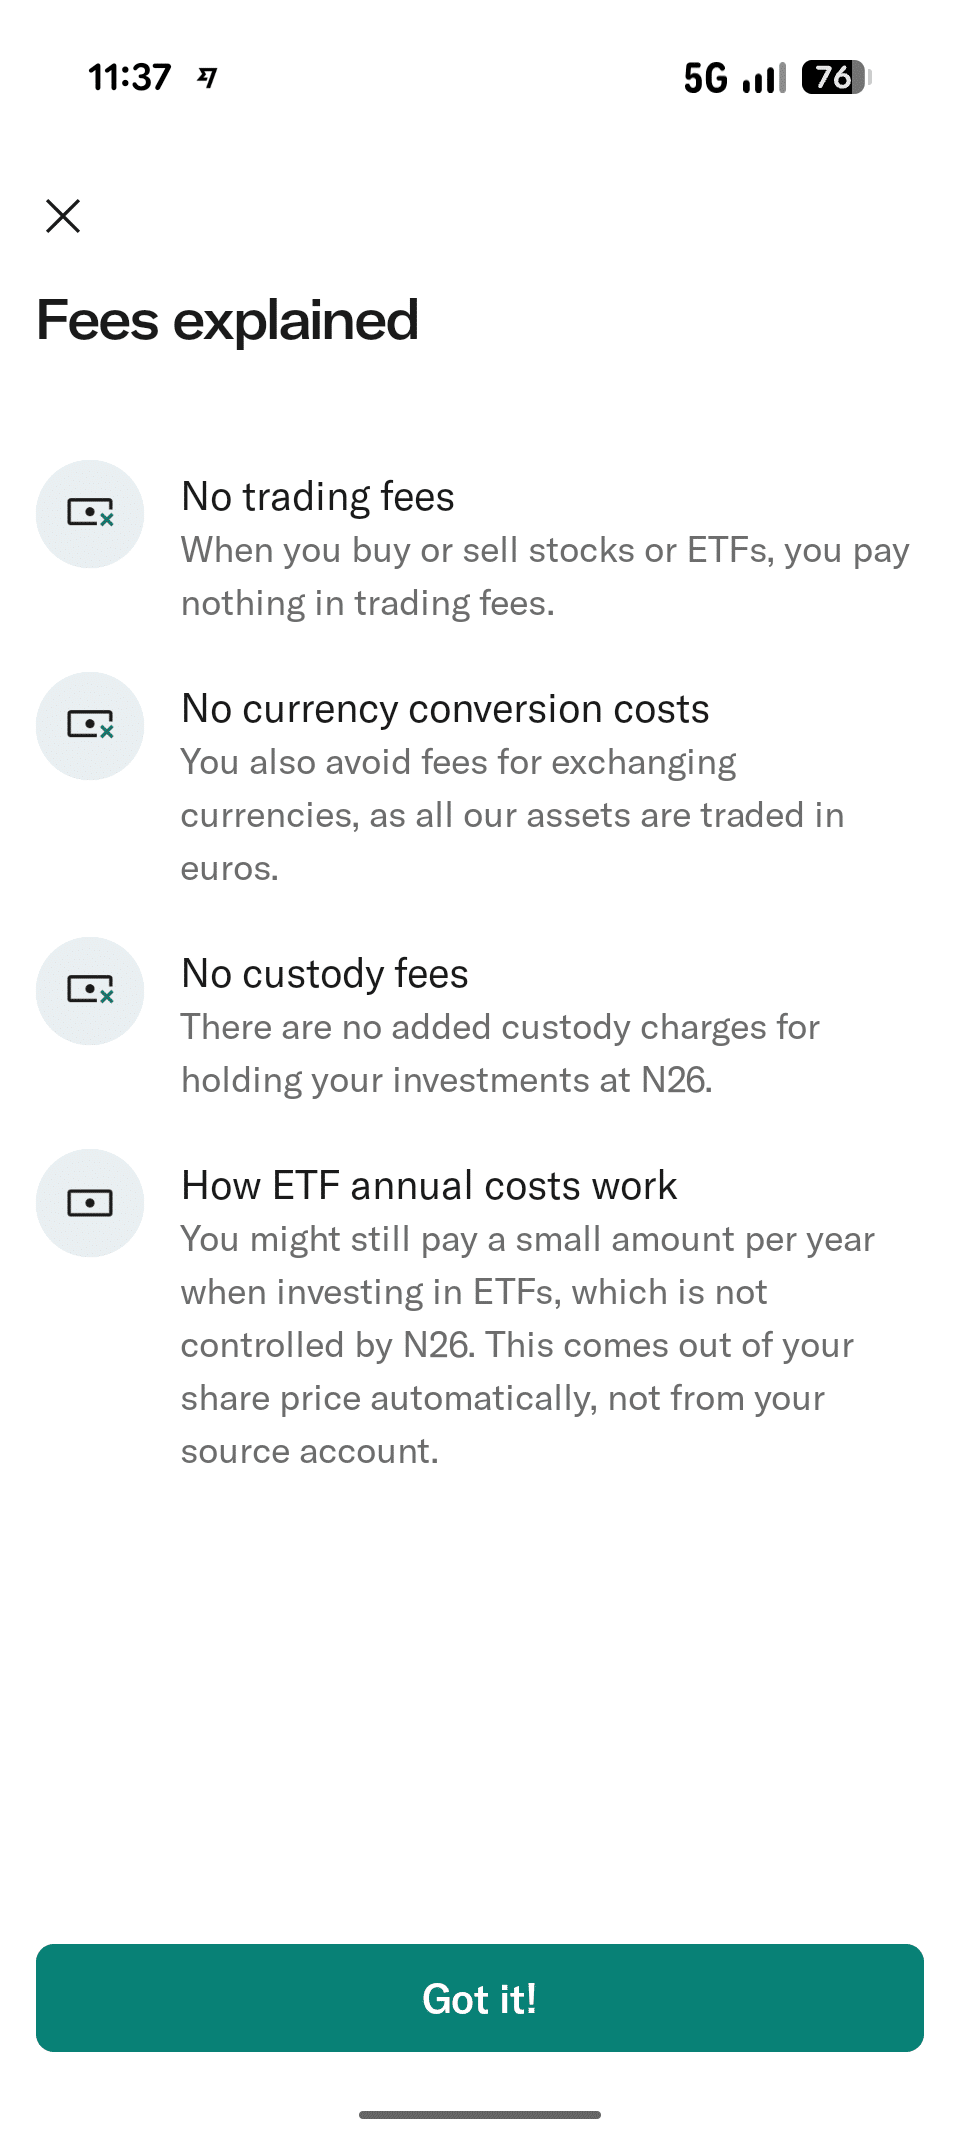Tap the 5G network indicator
Screen dimensions: 960x2142
(x=705, y=77)
